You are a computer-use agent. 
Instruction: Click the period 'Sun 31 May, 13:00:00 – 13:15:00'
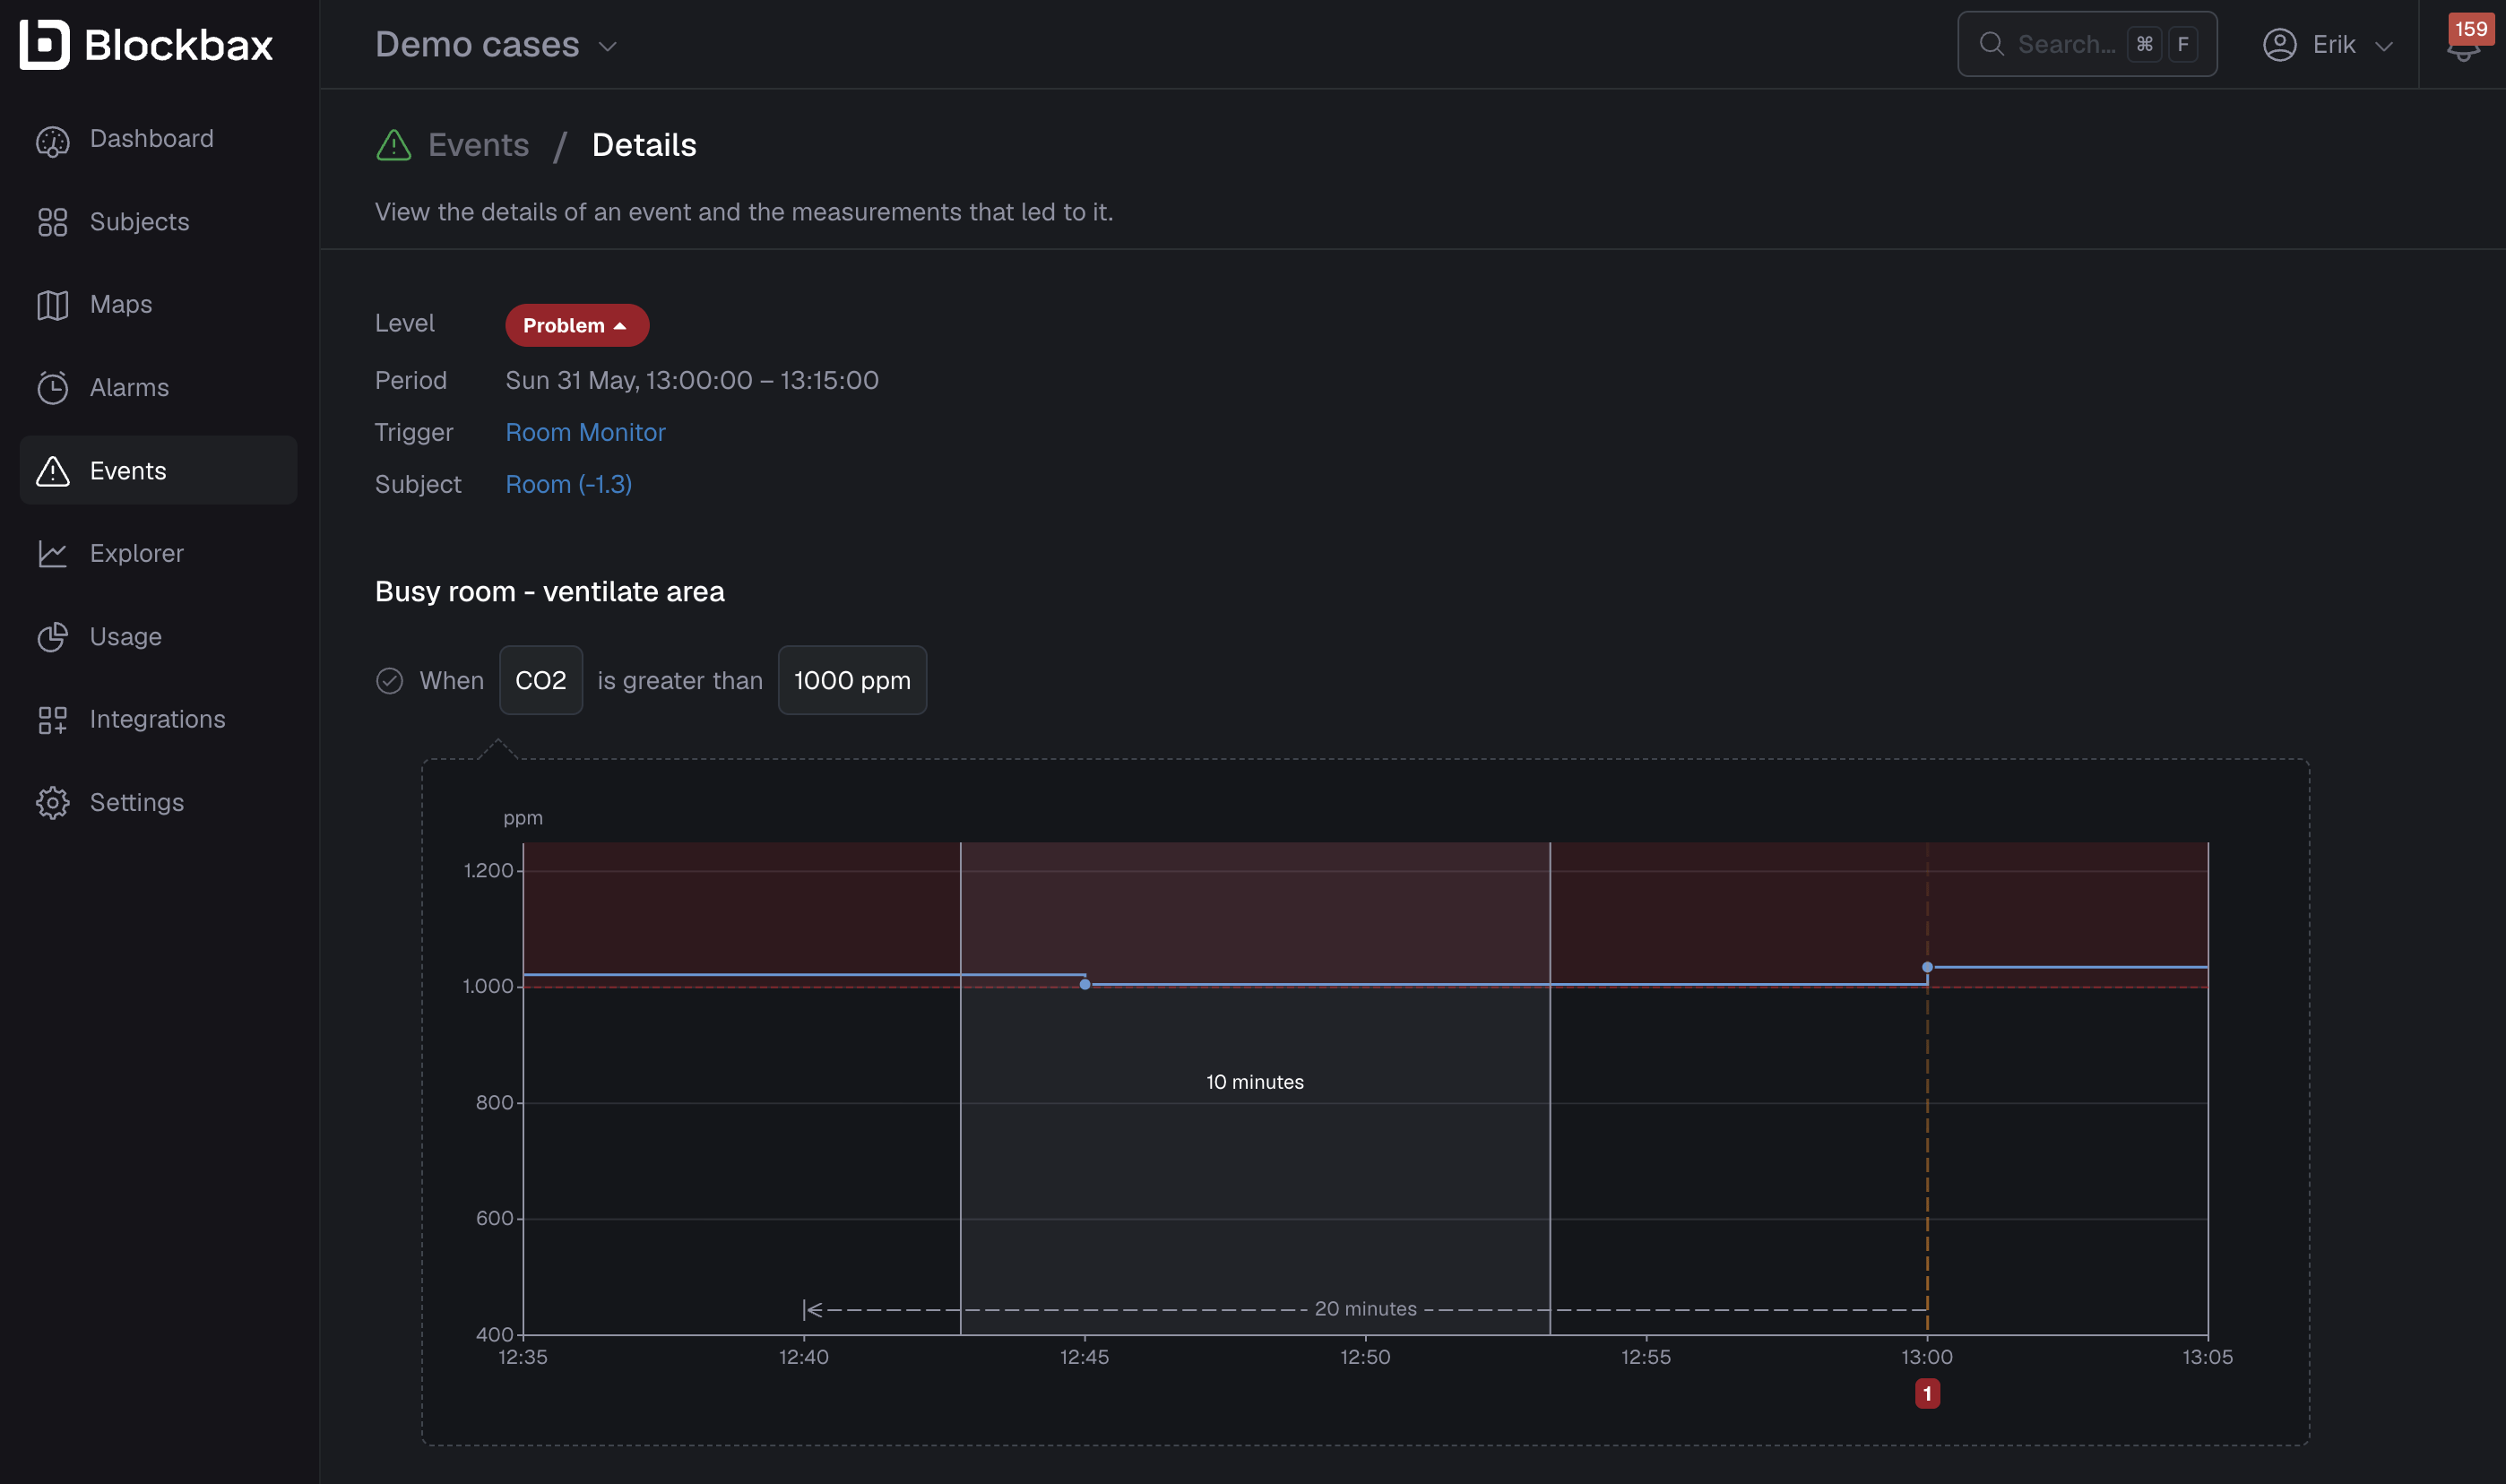pyautogui.click(x=692, y=381)
